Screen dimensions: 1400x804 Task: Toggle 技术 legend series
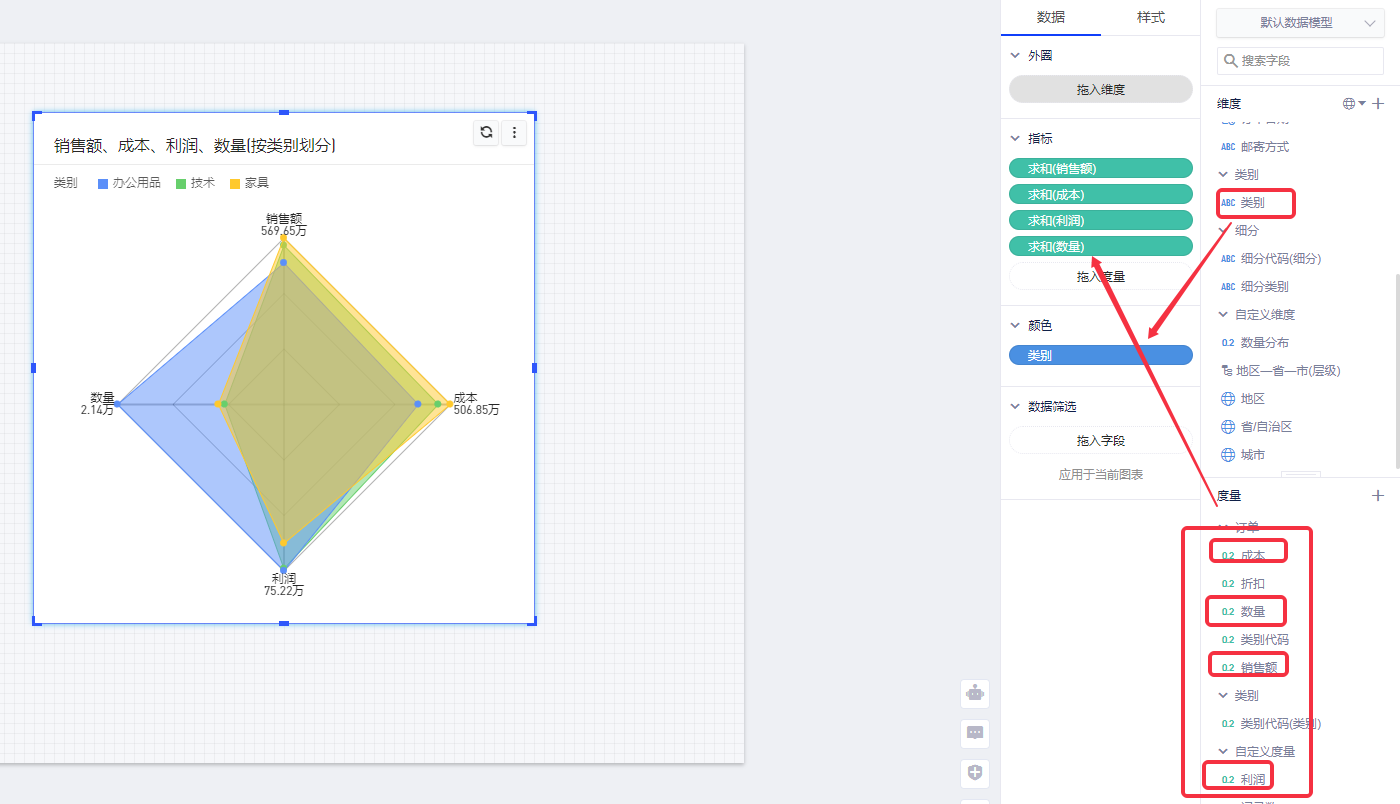[195, 183]
